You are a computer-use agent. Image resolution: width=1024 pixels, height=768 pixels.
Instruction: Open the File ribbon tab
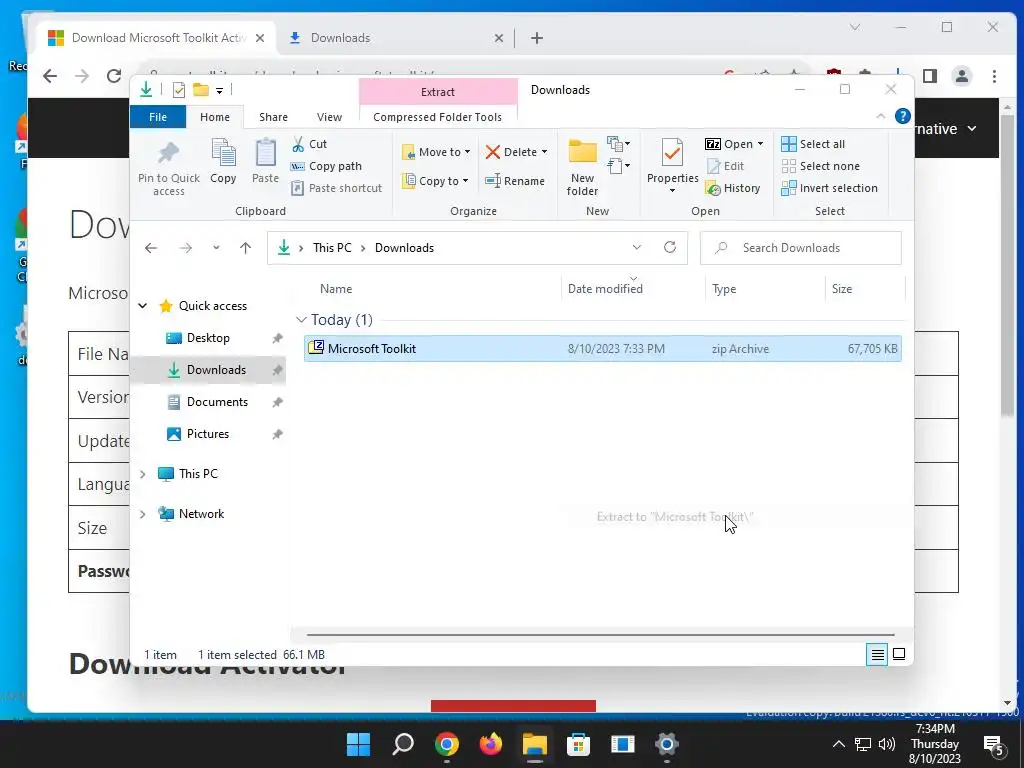(x=158, y=117)
